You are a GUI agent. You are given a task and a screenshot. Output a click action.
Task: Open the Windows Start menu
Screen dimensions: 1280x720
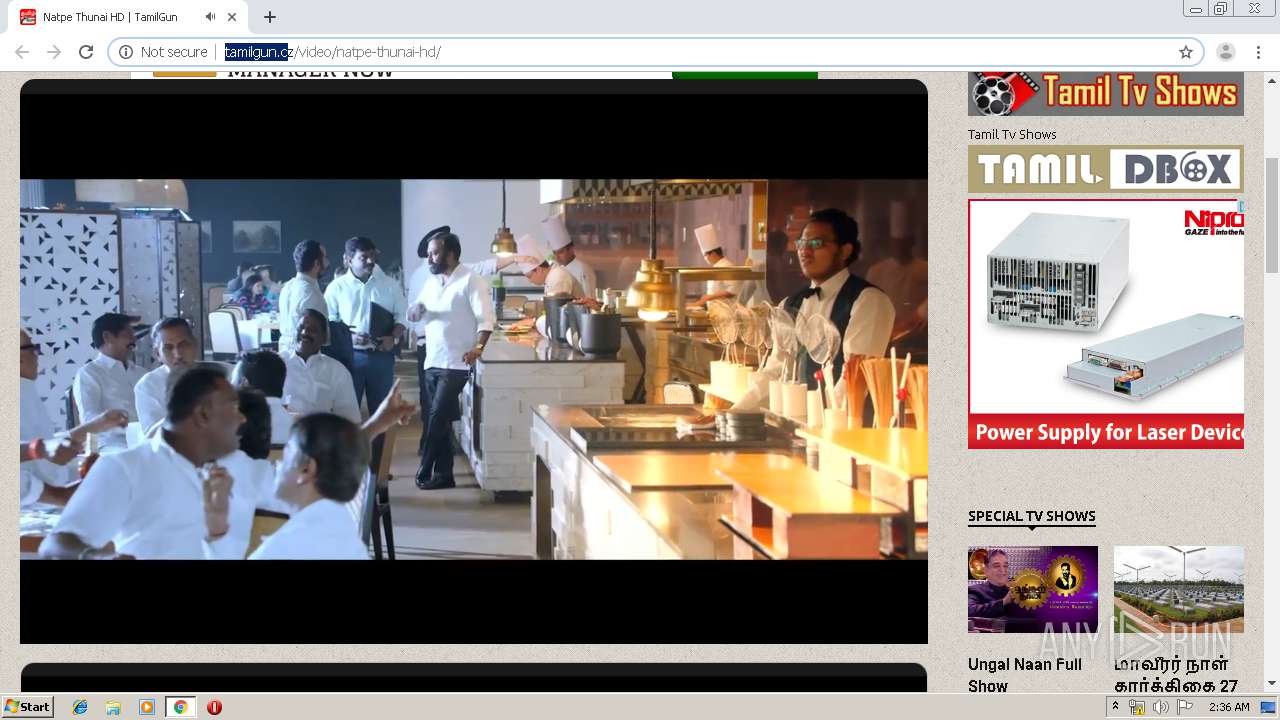[x=28, y=706]
